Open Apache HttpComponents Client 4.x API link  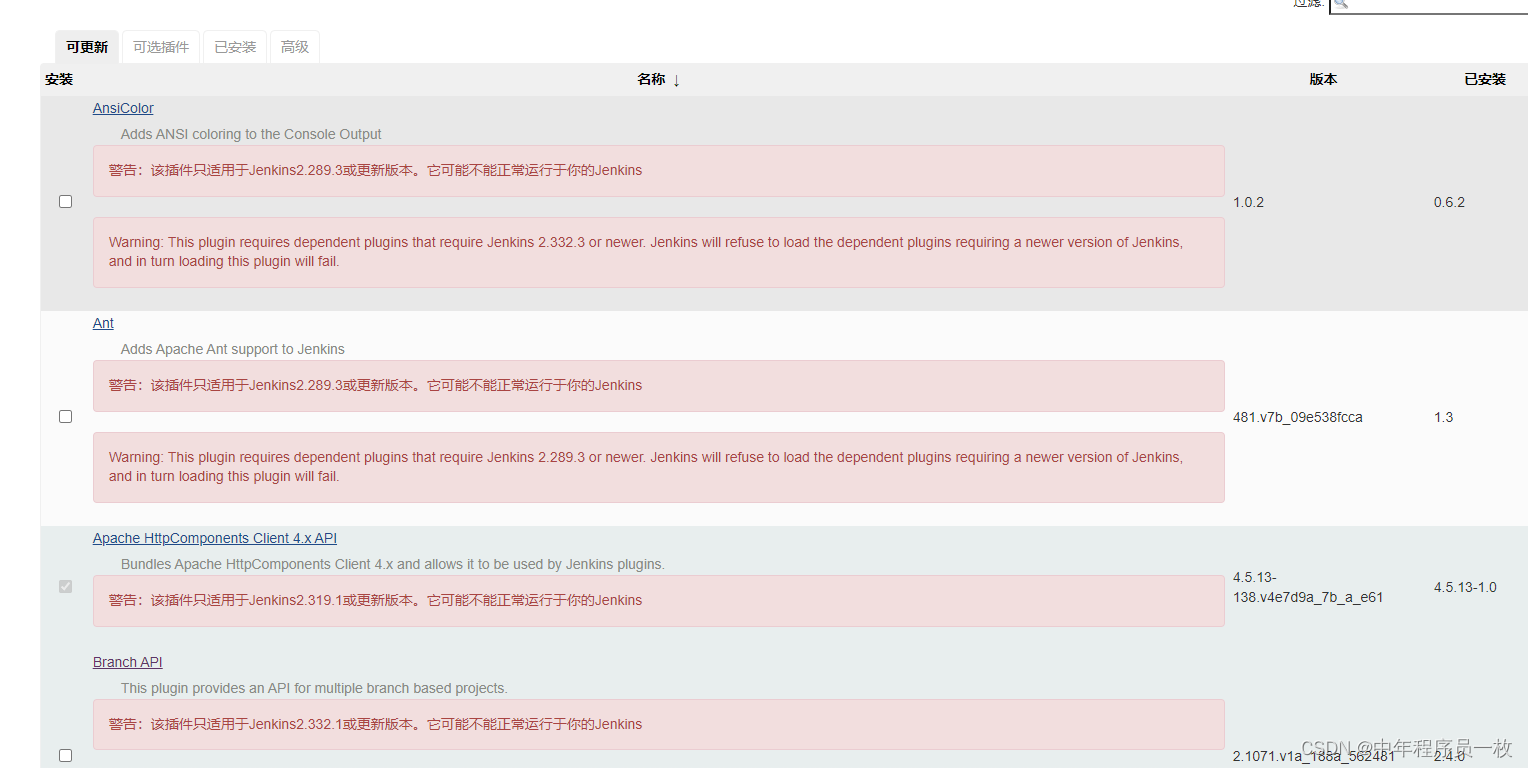[x=215, y=538]
